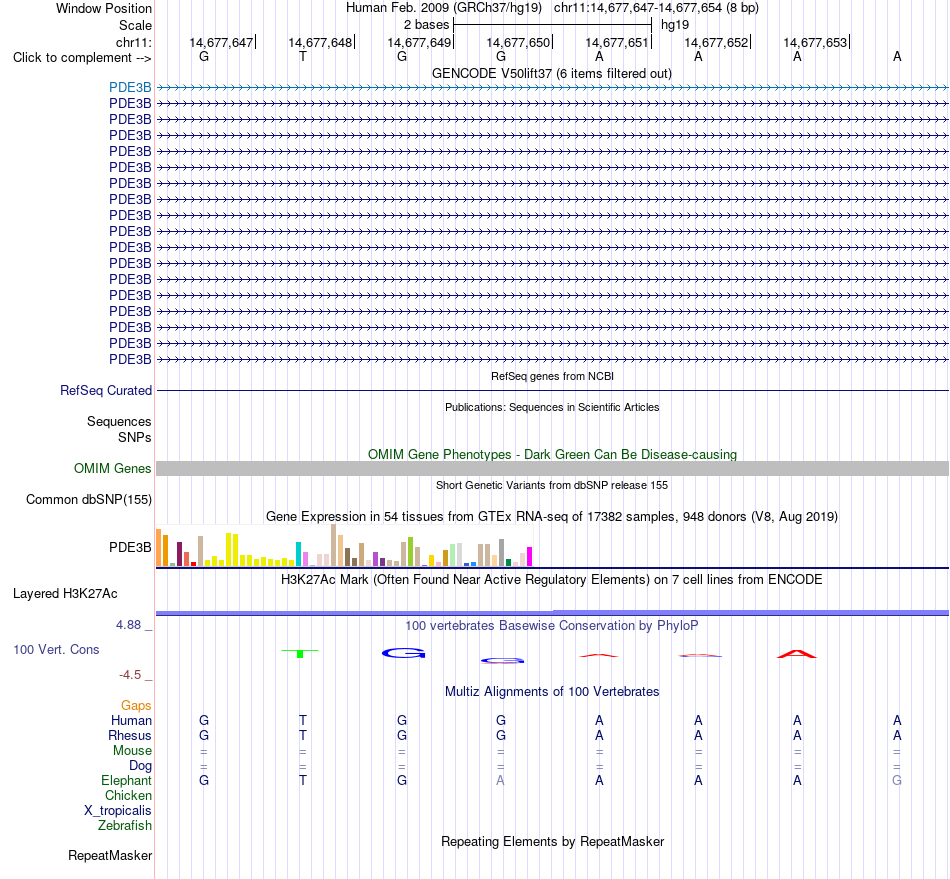Click the OMIM Gene Phenotypes green track title
Viewport: 950px width, 879px height.
pos(553,454)
